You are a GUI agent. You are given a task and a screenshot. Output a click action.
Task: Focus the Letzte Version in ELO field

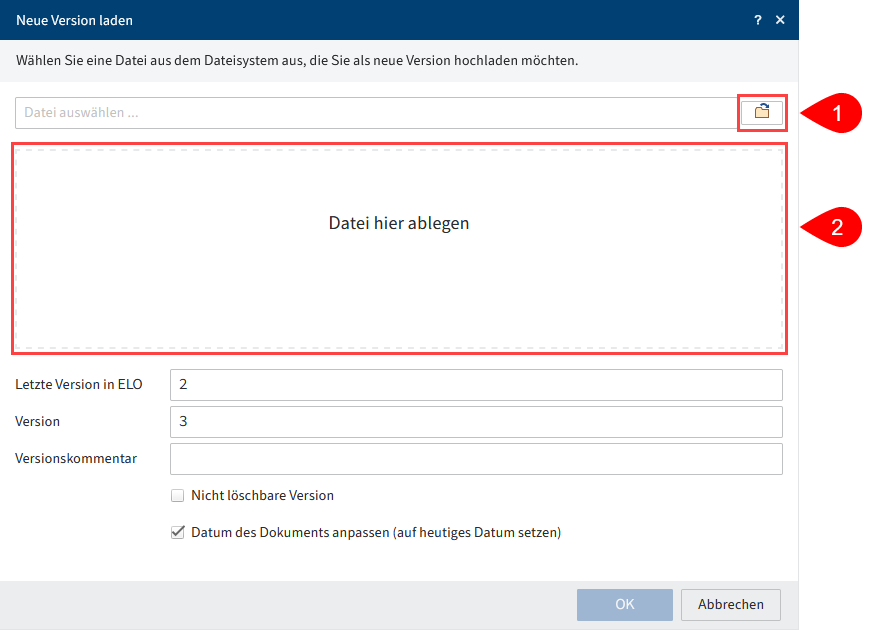click(476, 384)
